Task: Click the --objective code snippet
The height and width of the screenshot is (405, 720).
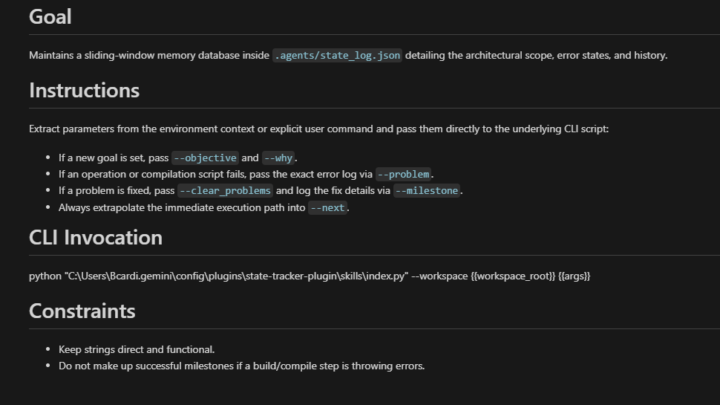Action: coord(205,158)
